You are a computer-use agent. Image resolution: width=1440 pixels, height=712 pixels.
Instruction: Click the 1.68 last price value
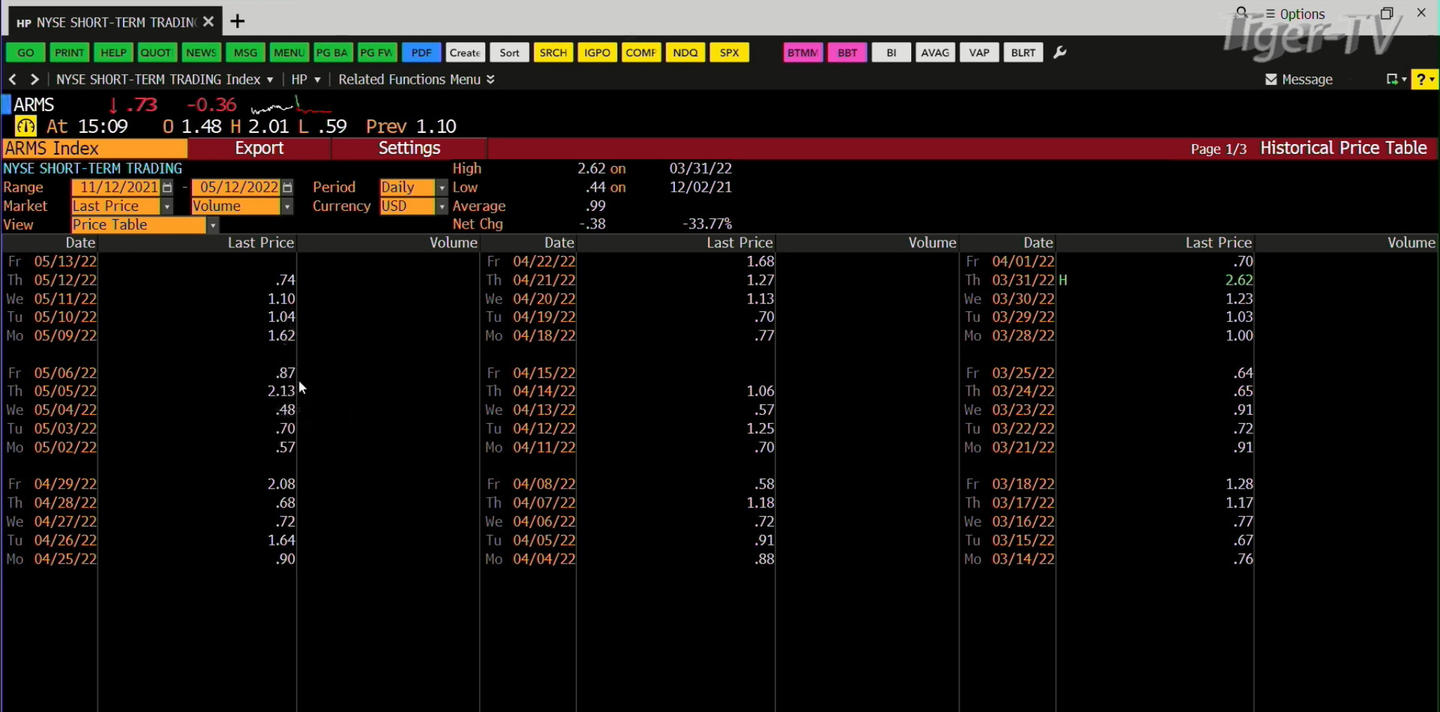tap(760, 261)
